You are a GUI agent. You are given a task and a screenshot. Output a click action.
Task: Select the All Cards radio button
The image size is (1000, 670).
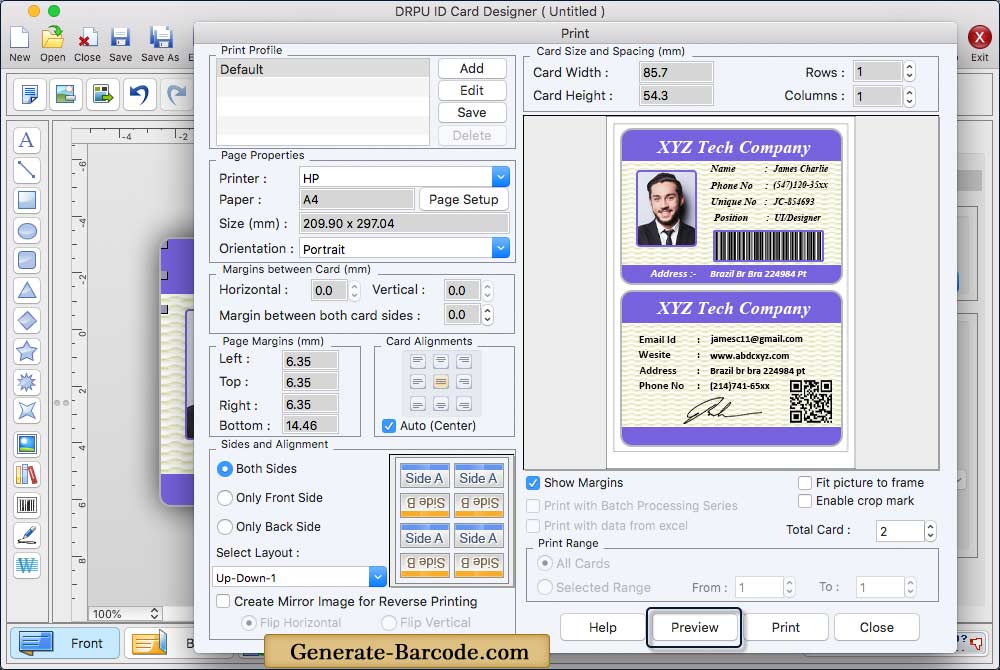pos(545,564)
